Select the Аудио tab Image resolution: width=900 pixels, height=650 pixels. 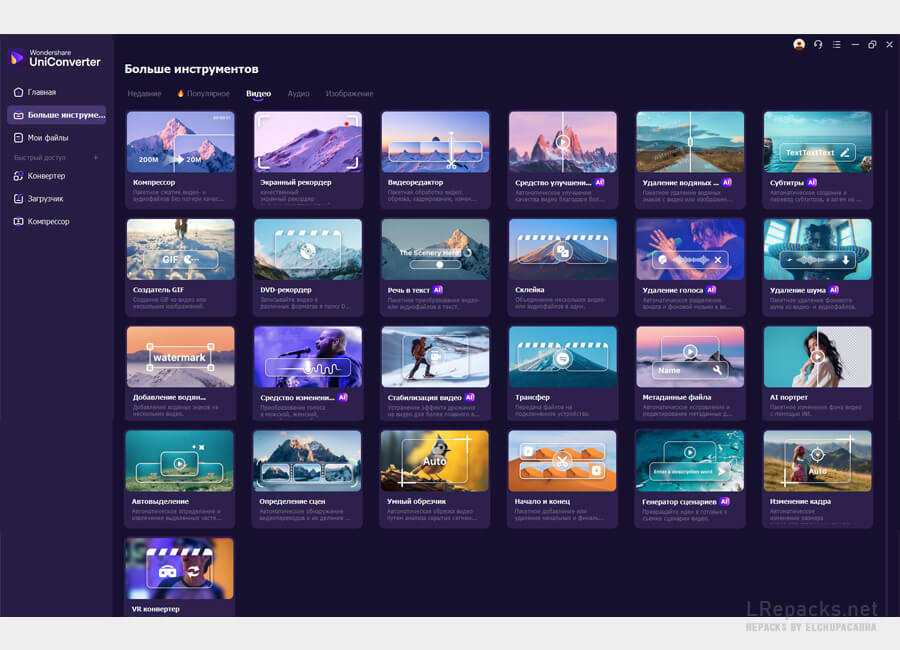point(298,94)
